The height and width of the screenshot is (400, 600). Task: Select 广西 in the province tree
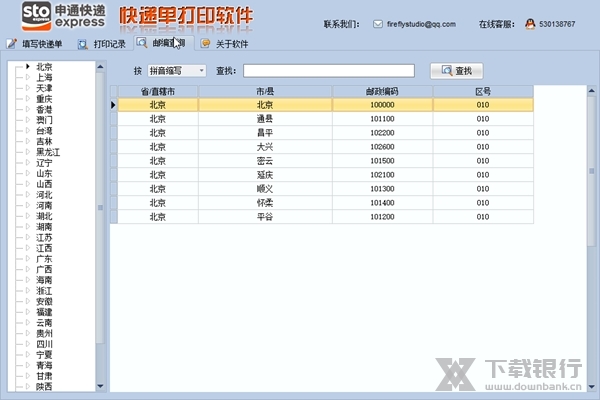tap(44, 269)
